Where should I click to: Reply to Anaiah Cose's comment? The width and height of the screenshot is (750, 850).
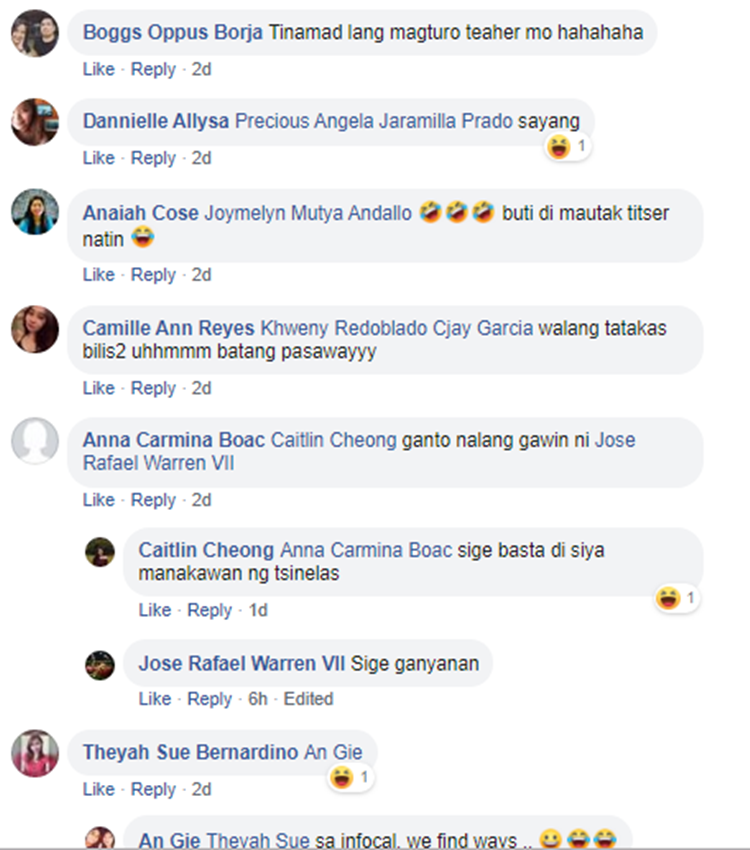click(153, 275)
